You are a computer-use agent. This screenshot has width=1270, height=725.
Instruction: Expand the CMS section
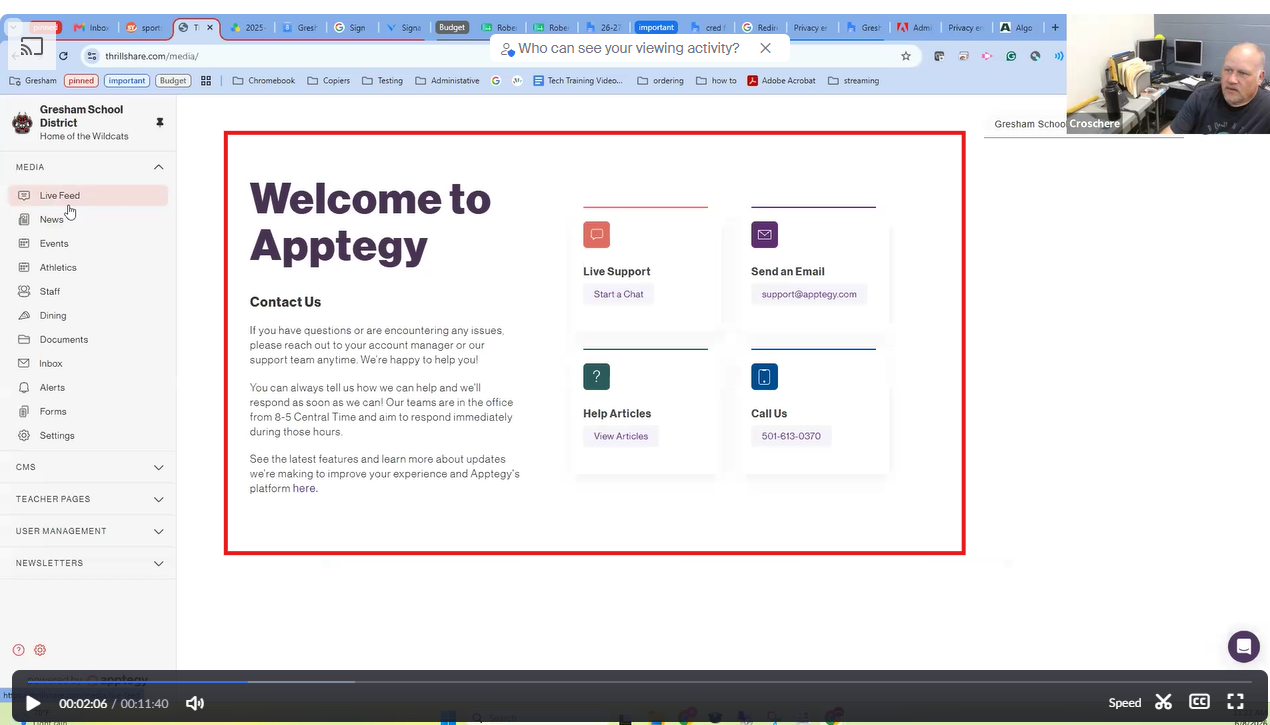click(x=88, y=467)
